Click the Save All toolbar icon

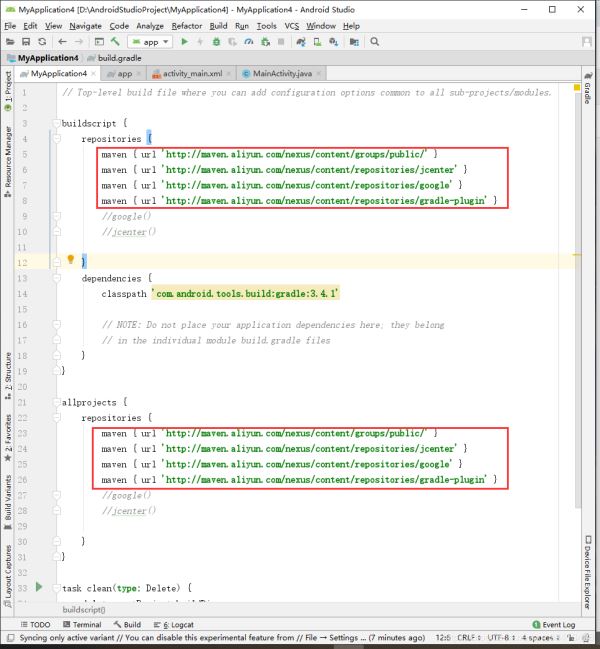click(26, 42)
